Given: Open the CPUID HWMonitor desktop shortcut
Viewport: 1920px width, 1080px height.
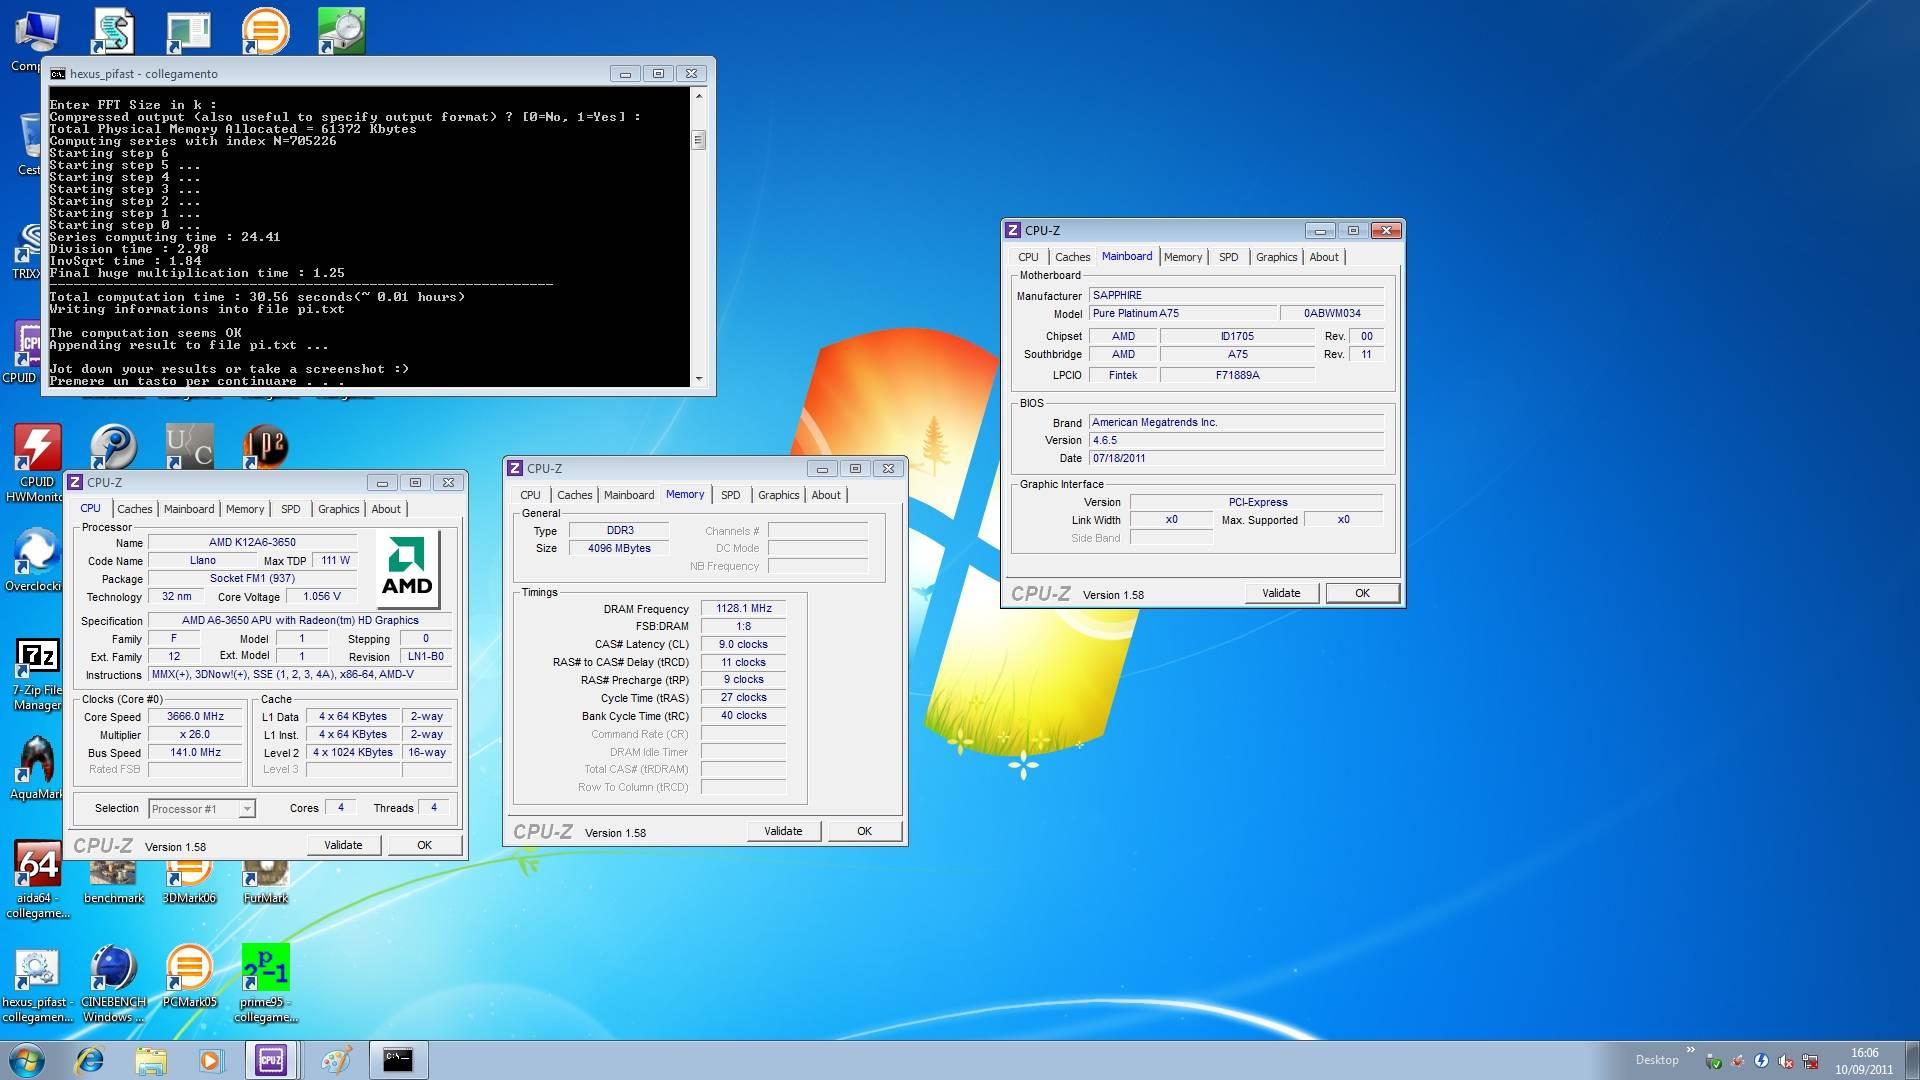Looking at the screenshot, I should (x=37, y=462).
